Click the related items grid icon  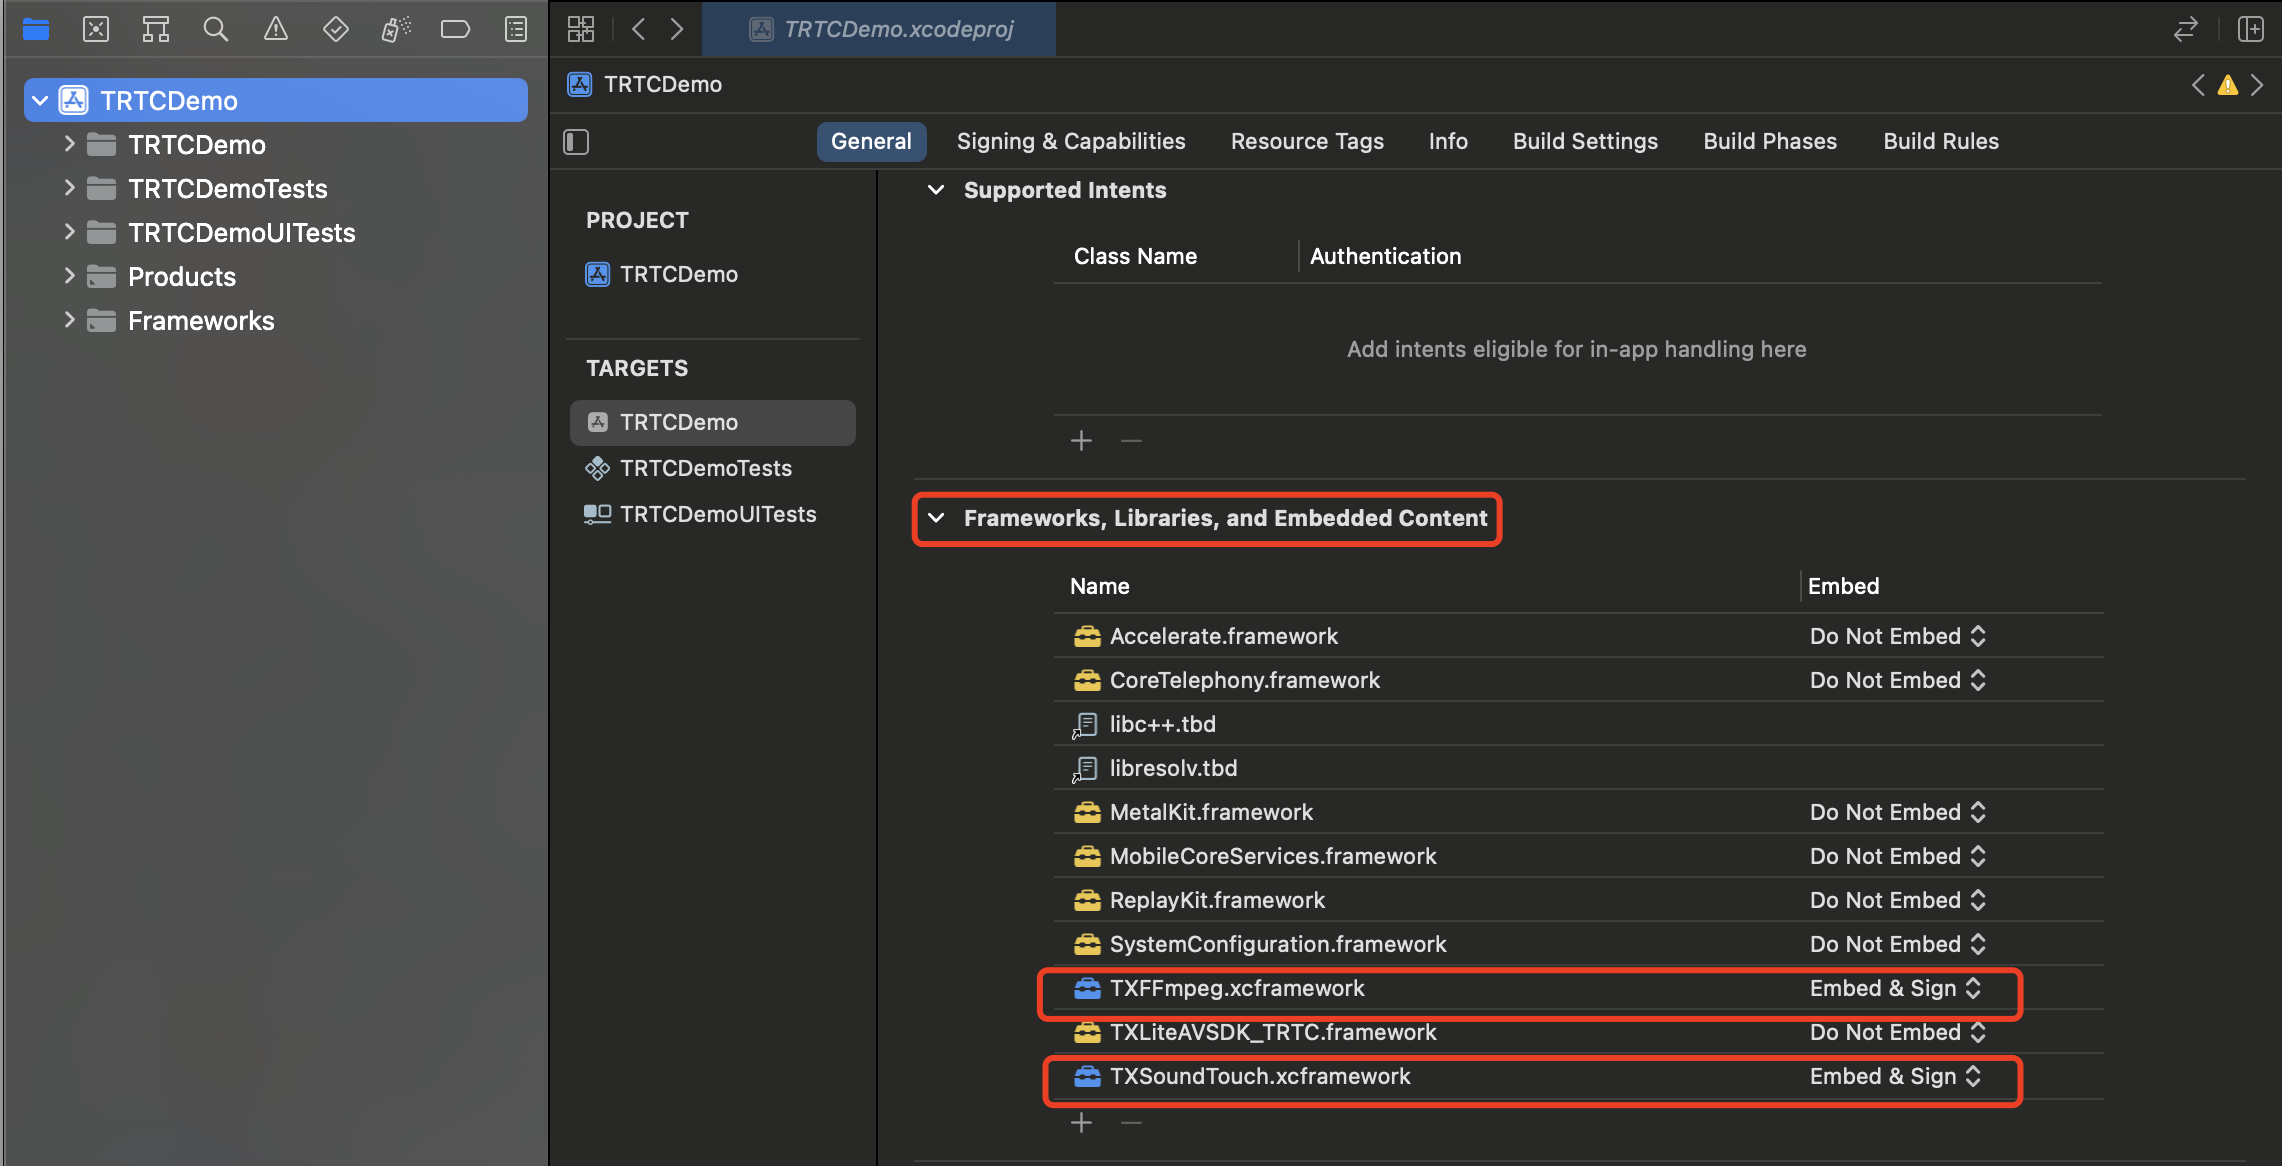(581, 29)
